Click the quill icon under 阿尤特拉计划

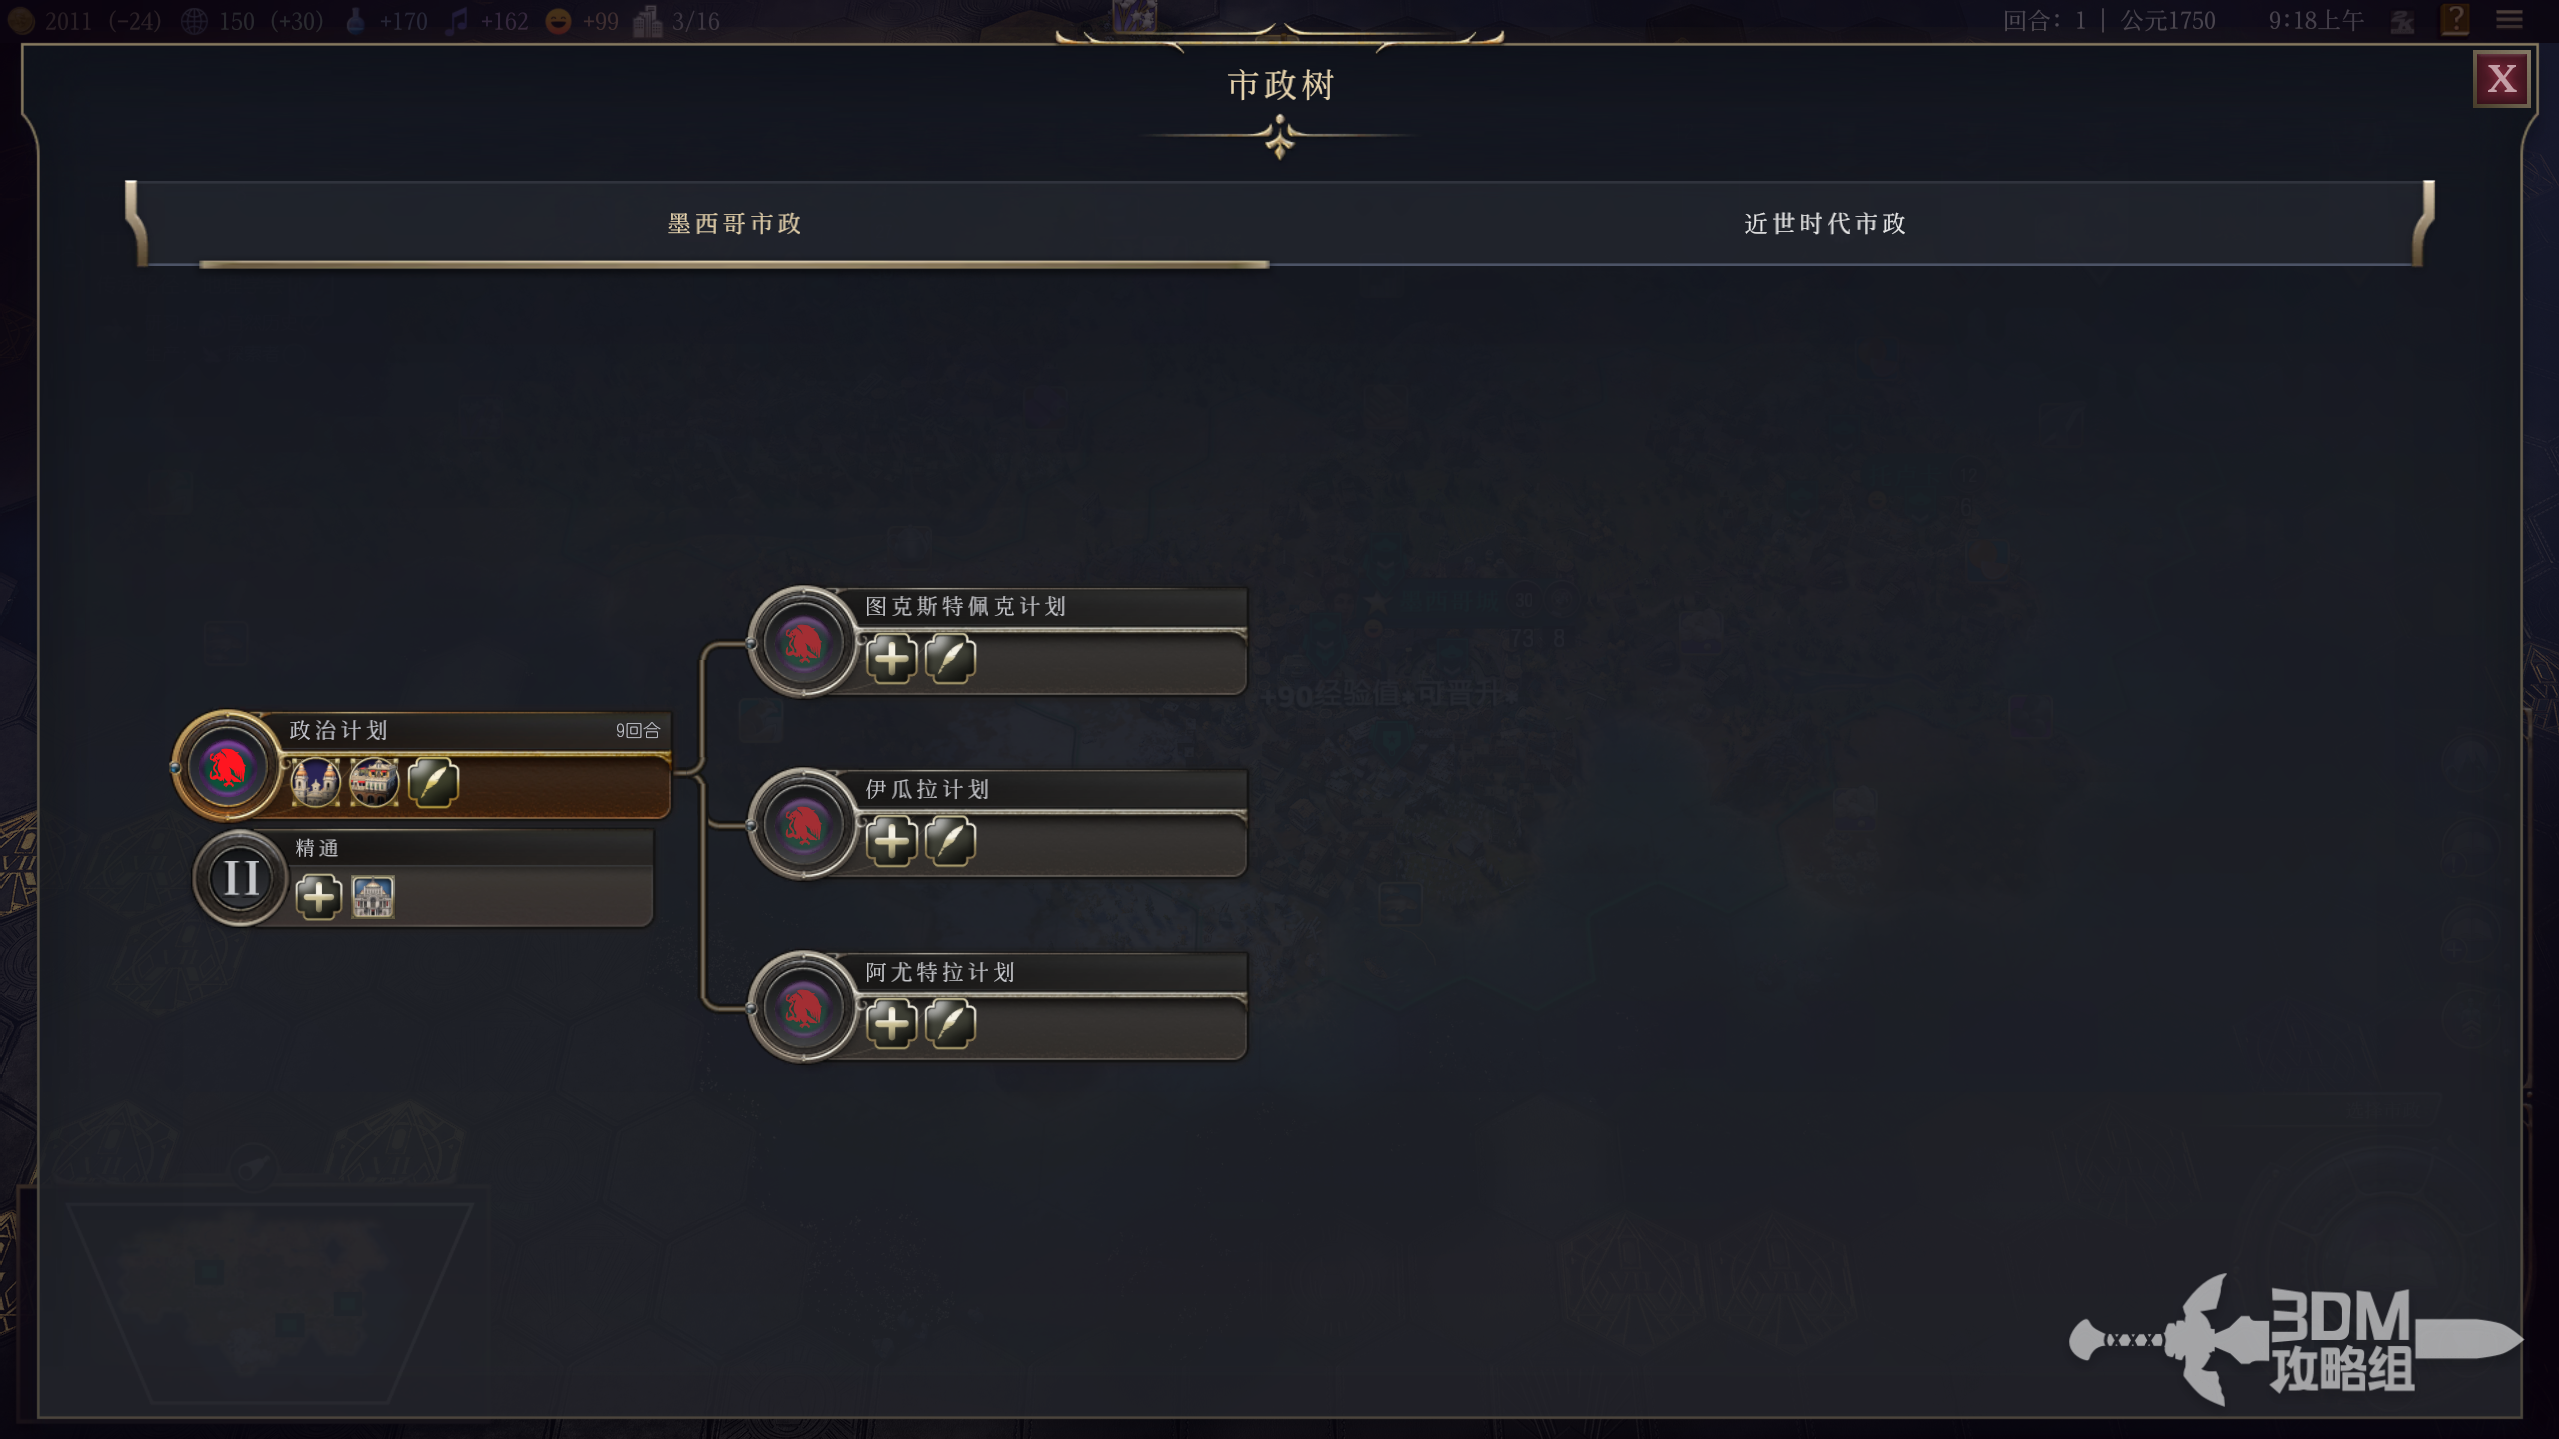(950, 1023)
